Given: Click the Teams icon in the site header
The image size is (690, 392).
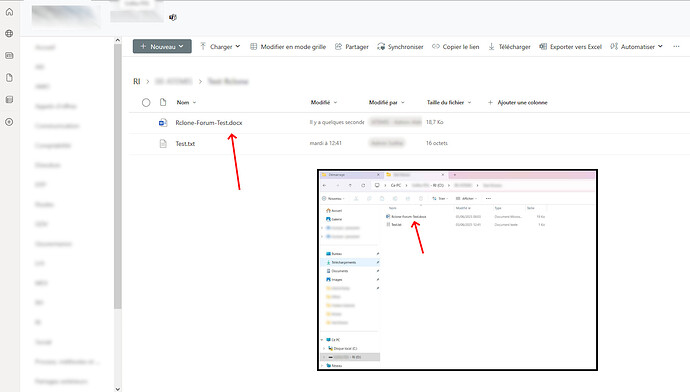Looking at the screenshot, I should pos(173,17).
